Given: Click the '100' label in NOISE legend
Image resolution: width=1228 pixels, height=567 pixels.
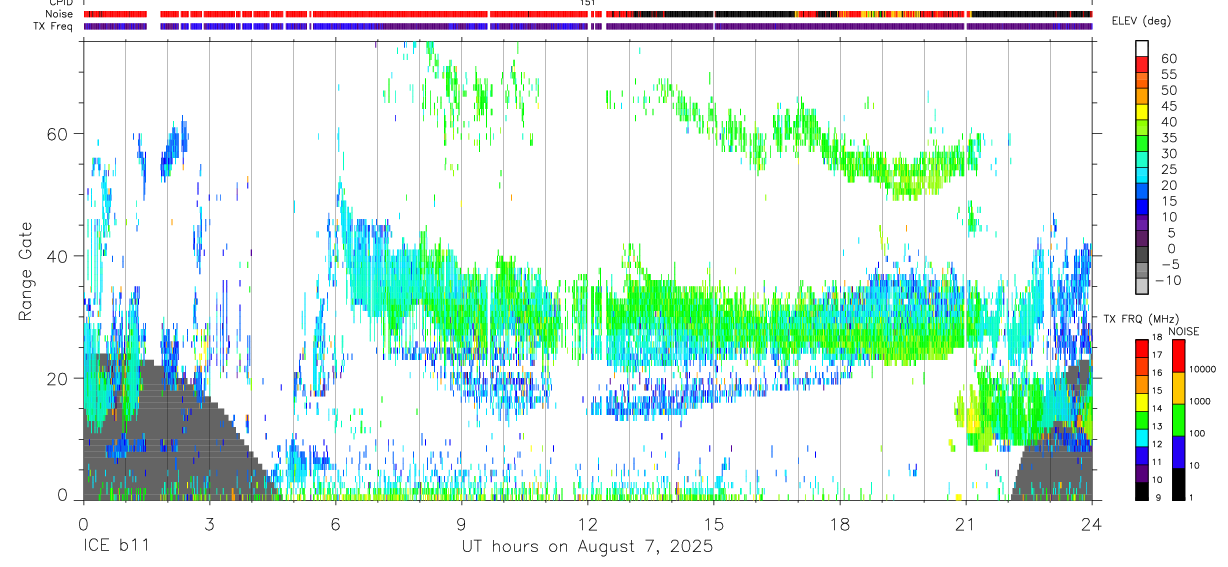Looking at the screenshot, I should [1197, 433].
